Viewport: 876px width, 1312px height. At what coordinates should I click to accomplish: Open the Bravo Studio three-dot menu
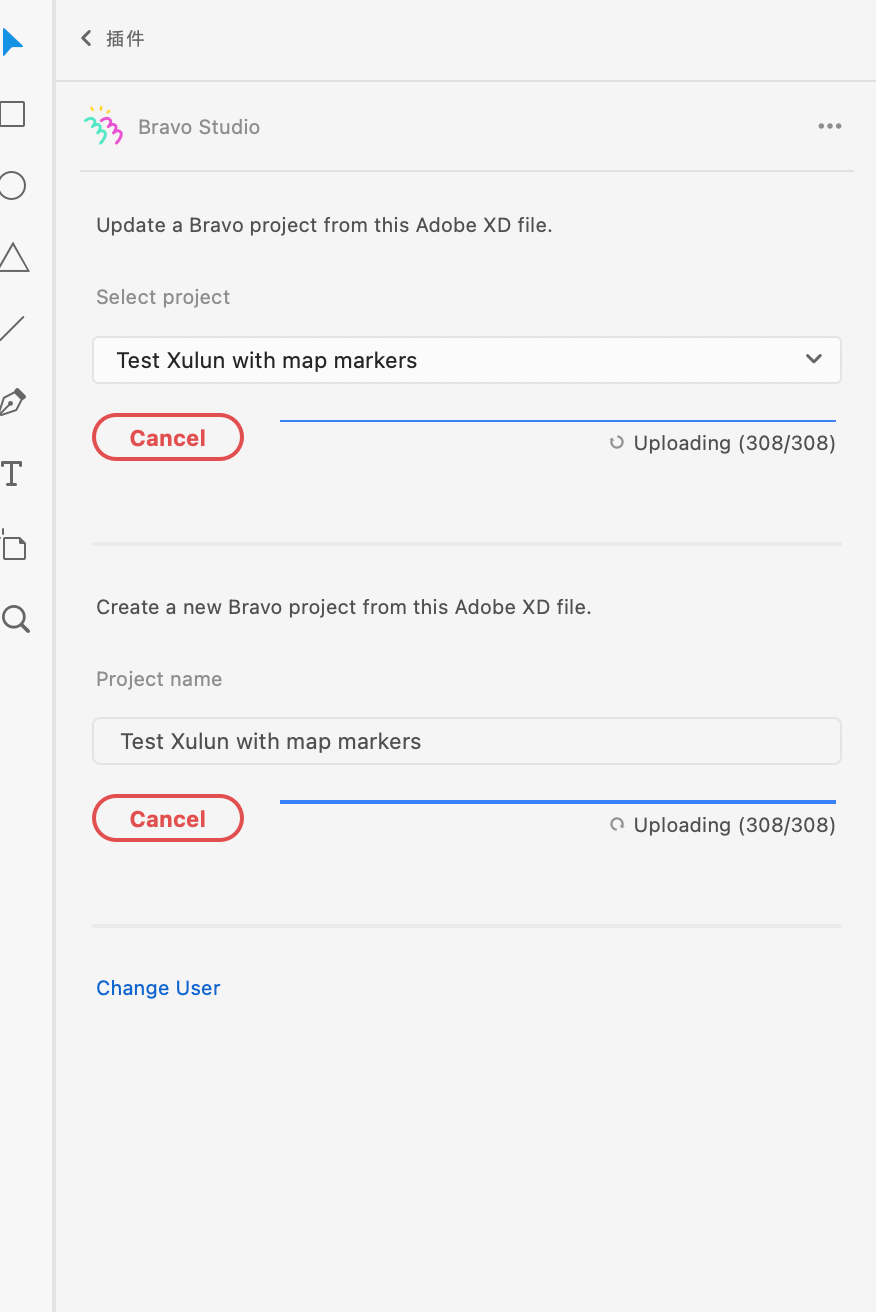tap(830, 126)
